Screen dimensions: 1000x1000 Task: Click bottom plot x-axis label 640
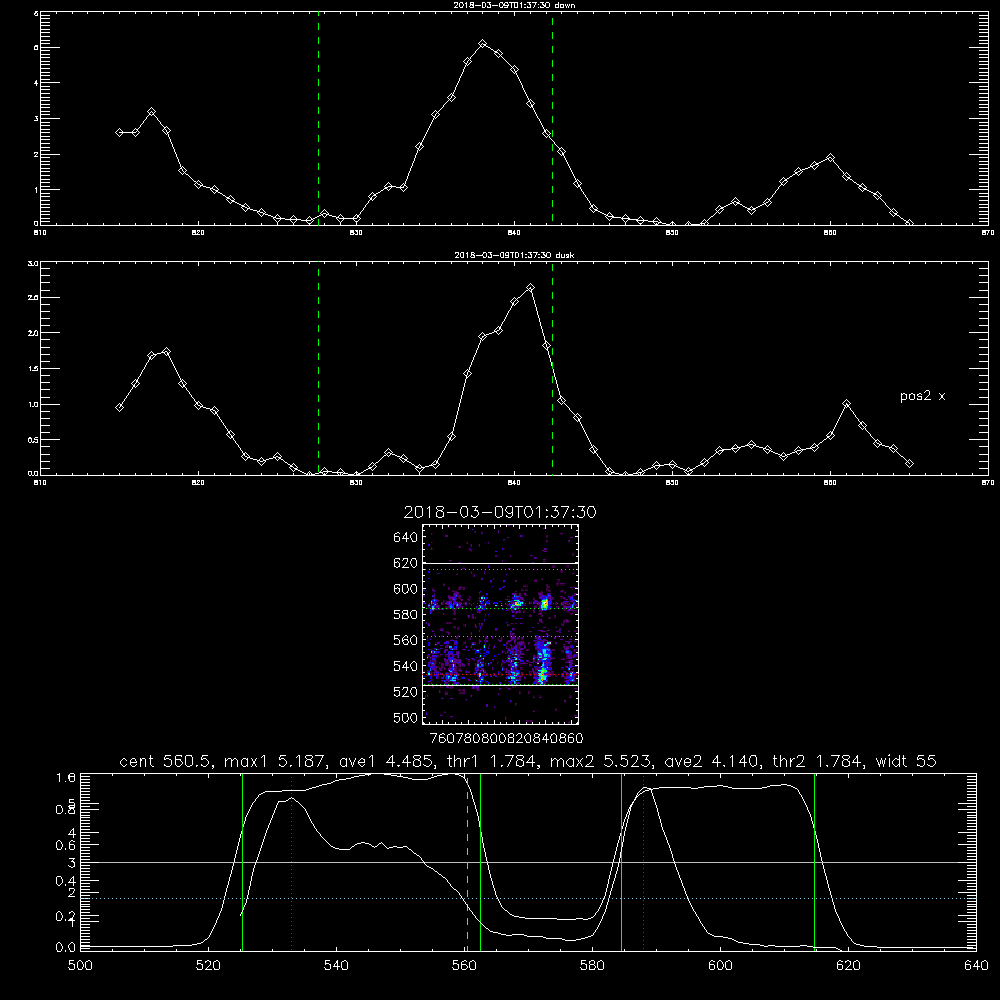976,966
